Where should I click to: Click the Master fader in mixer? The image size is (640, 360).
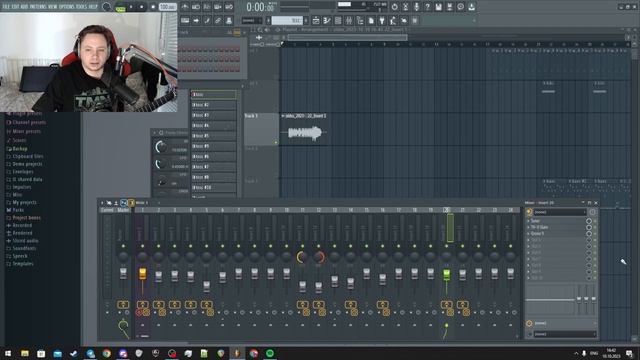click(123, 273)
